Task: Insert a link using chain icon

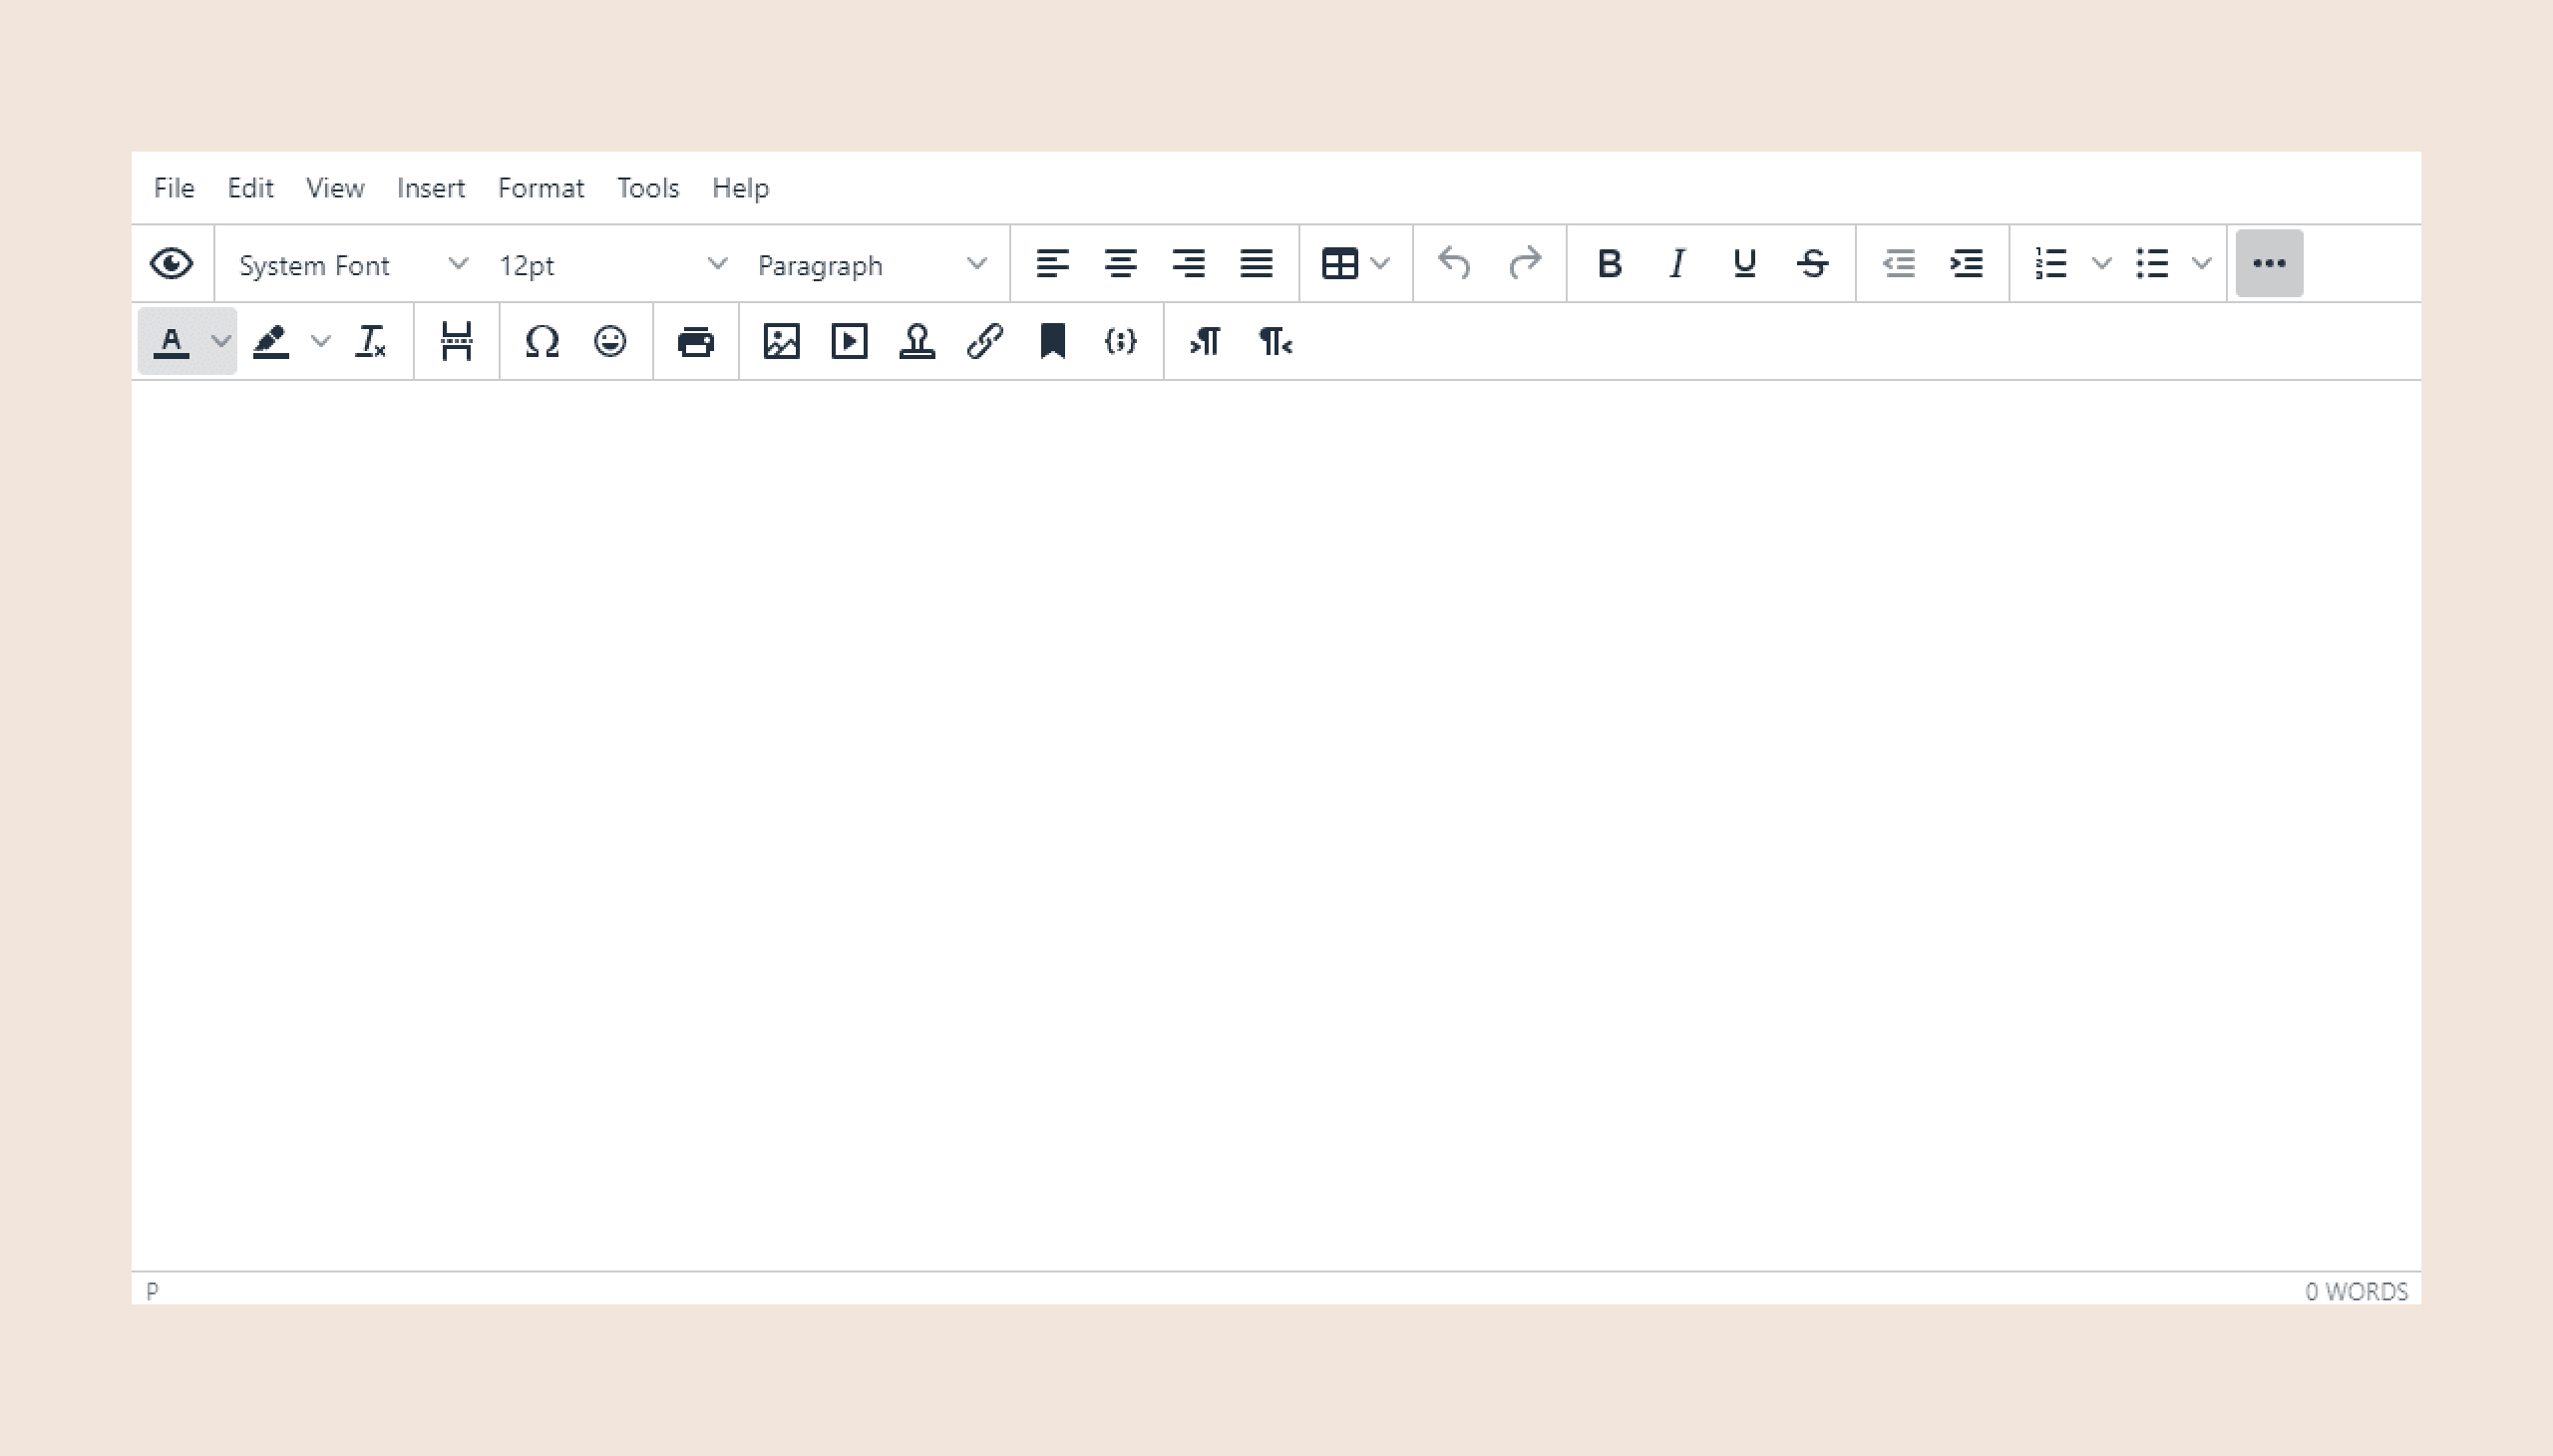Action: tap(985, 342)
